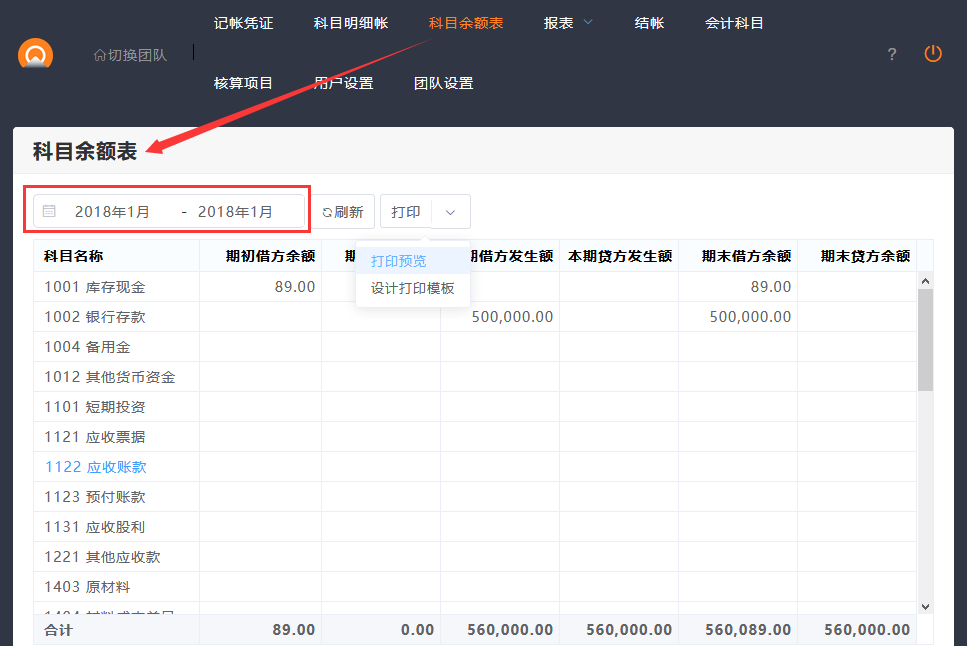Select 打印预览 from print menu
This screenshot has width=967, height=646.
(x=398, y=261)
